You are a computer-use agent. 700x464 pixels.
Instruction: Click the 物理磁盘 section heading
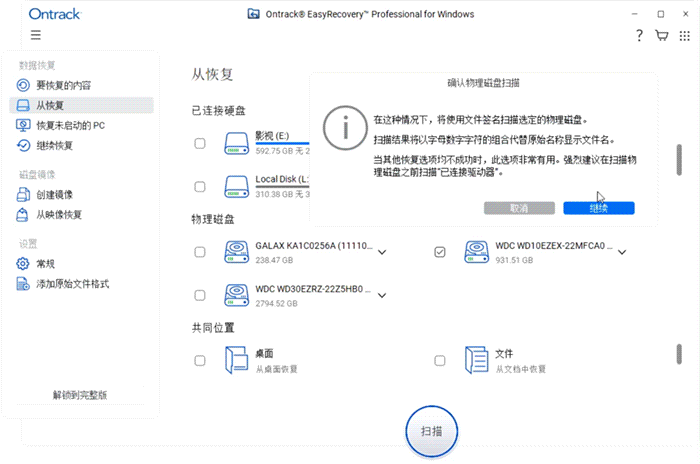click(213, 219)
